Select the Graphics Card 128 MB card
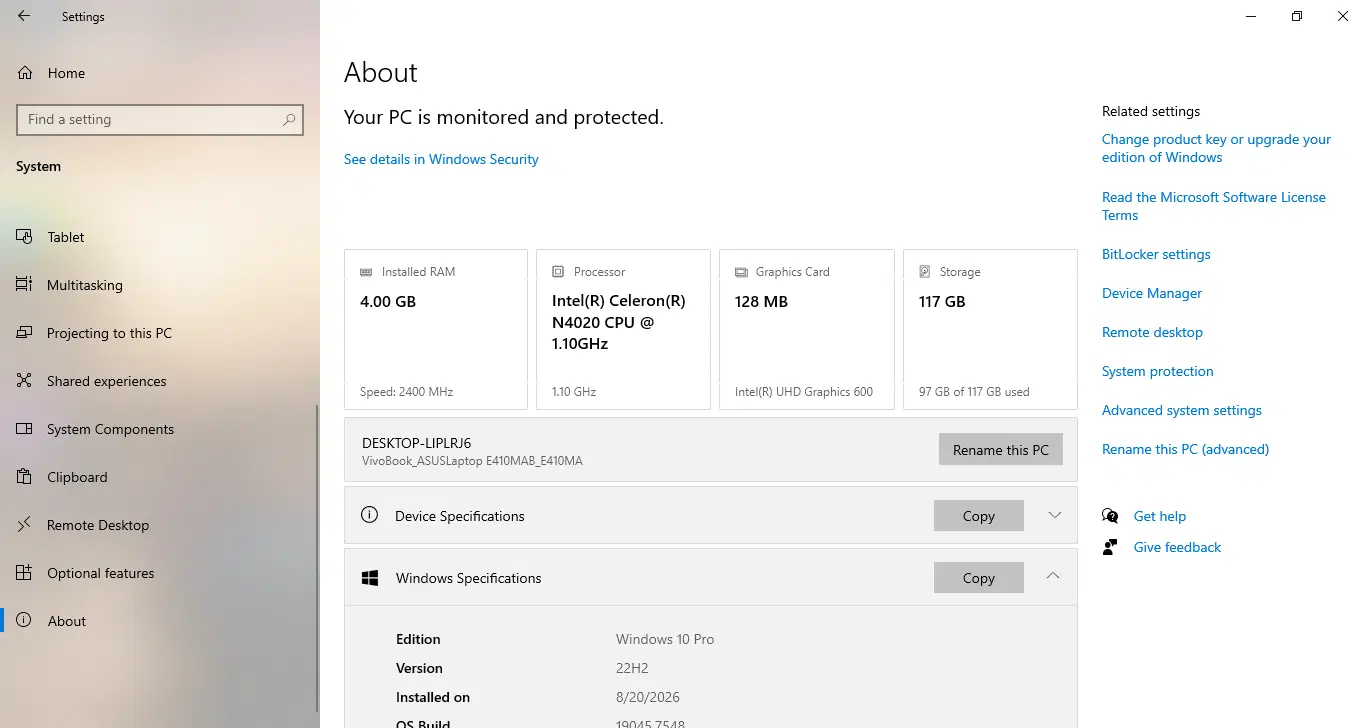Screen dimensions: 1366x728 [807, 329]
